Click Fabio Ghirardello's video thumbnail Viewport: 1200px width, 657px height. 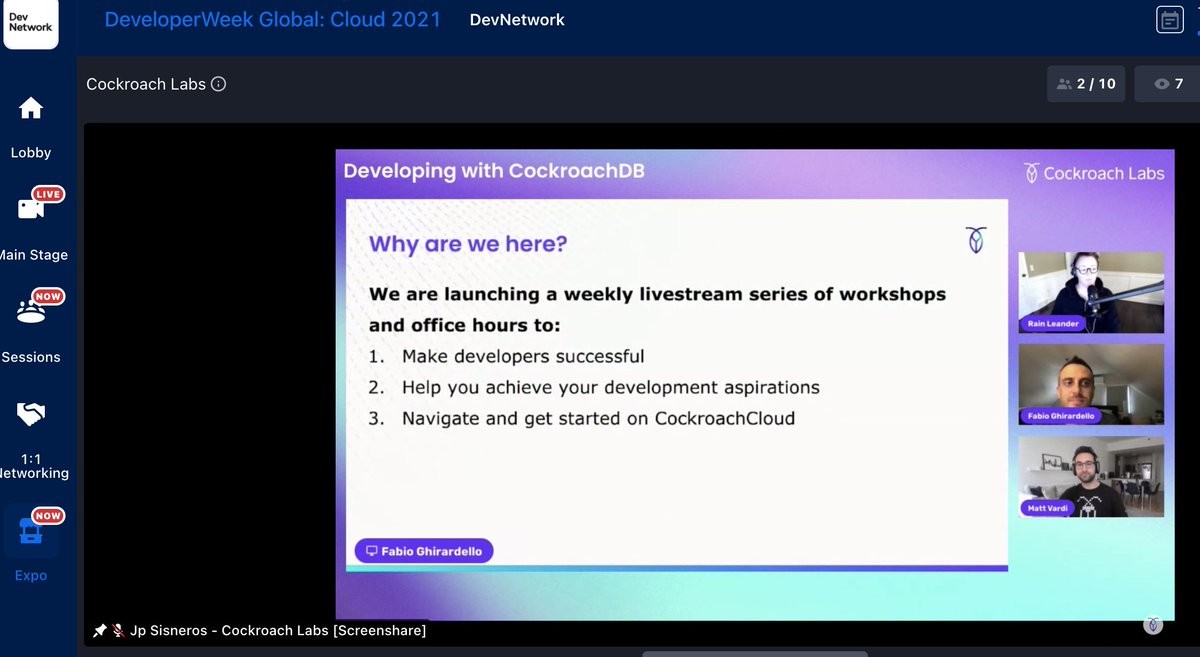[1091, 385]
